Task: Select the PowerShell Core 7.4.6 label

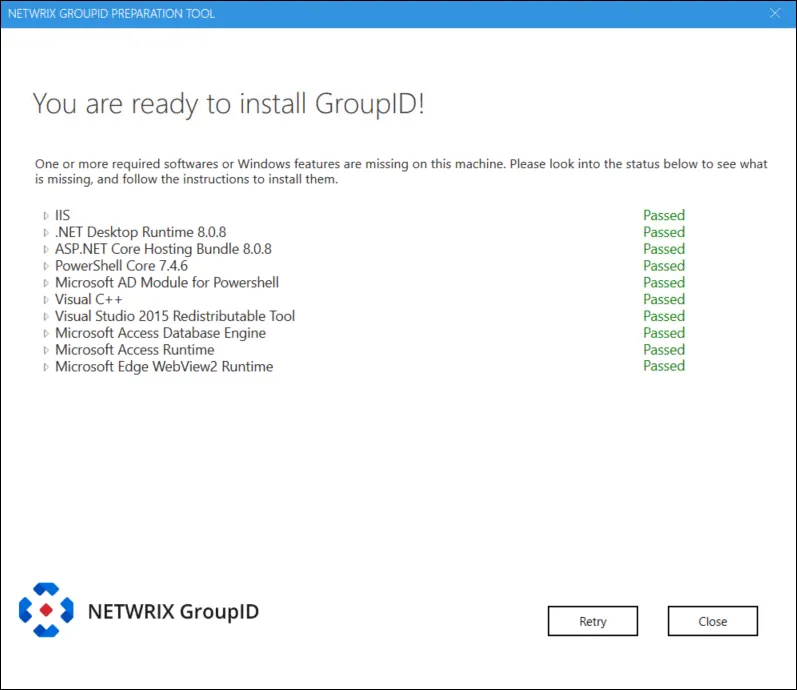Action: pos(121,265)
